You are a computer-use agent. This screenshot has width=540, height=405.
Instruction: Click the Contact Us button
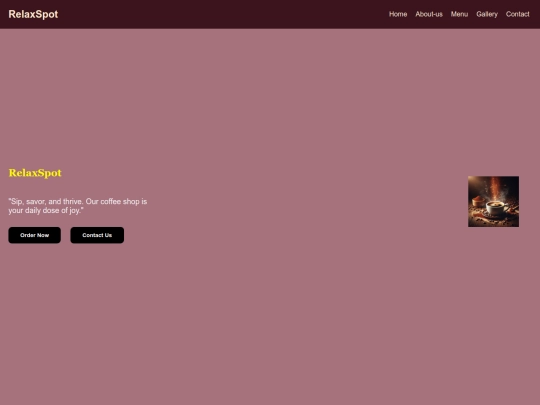point(97,235)
